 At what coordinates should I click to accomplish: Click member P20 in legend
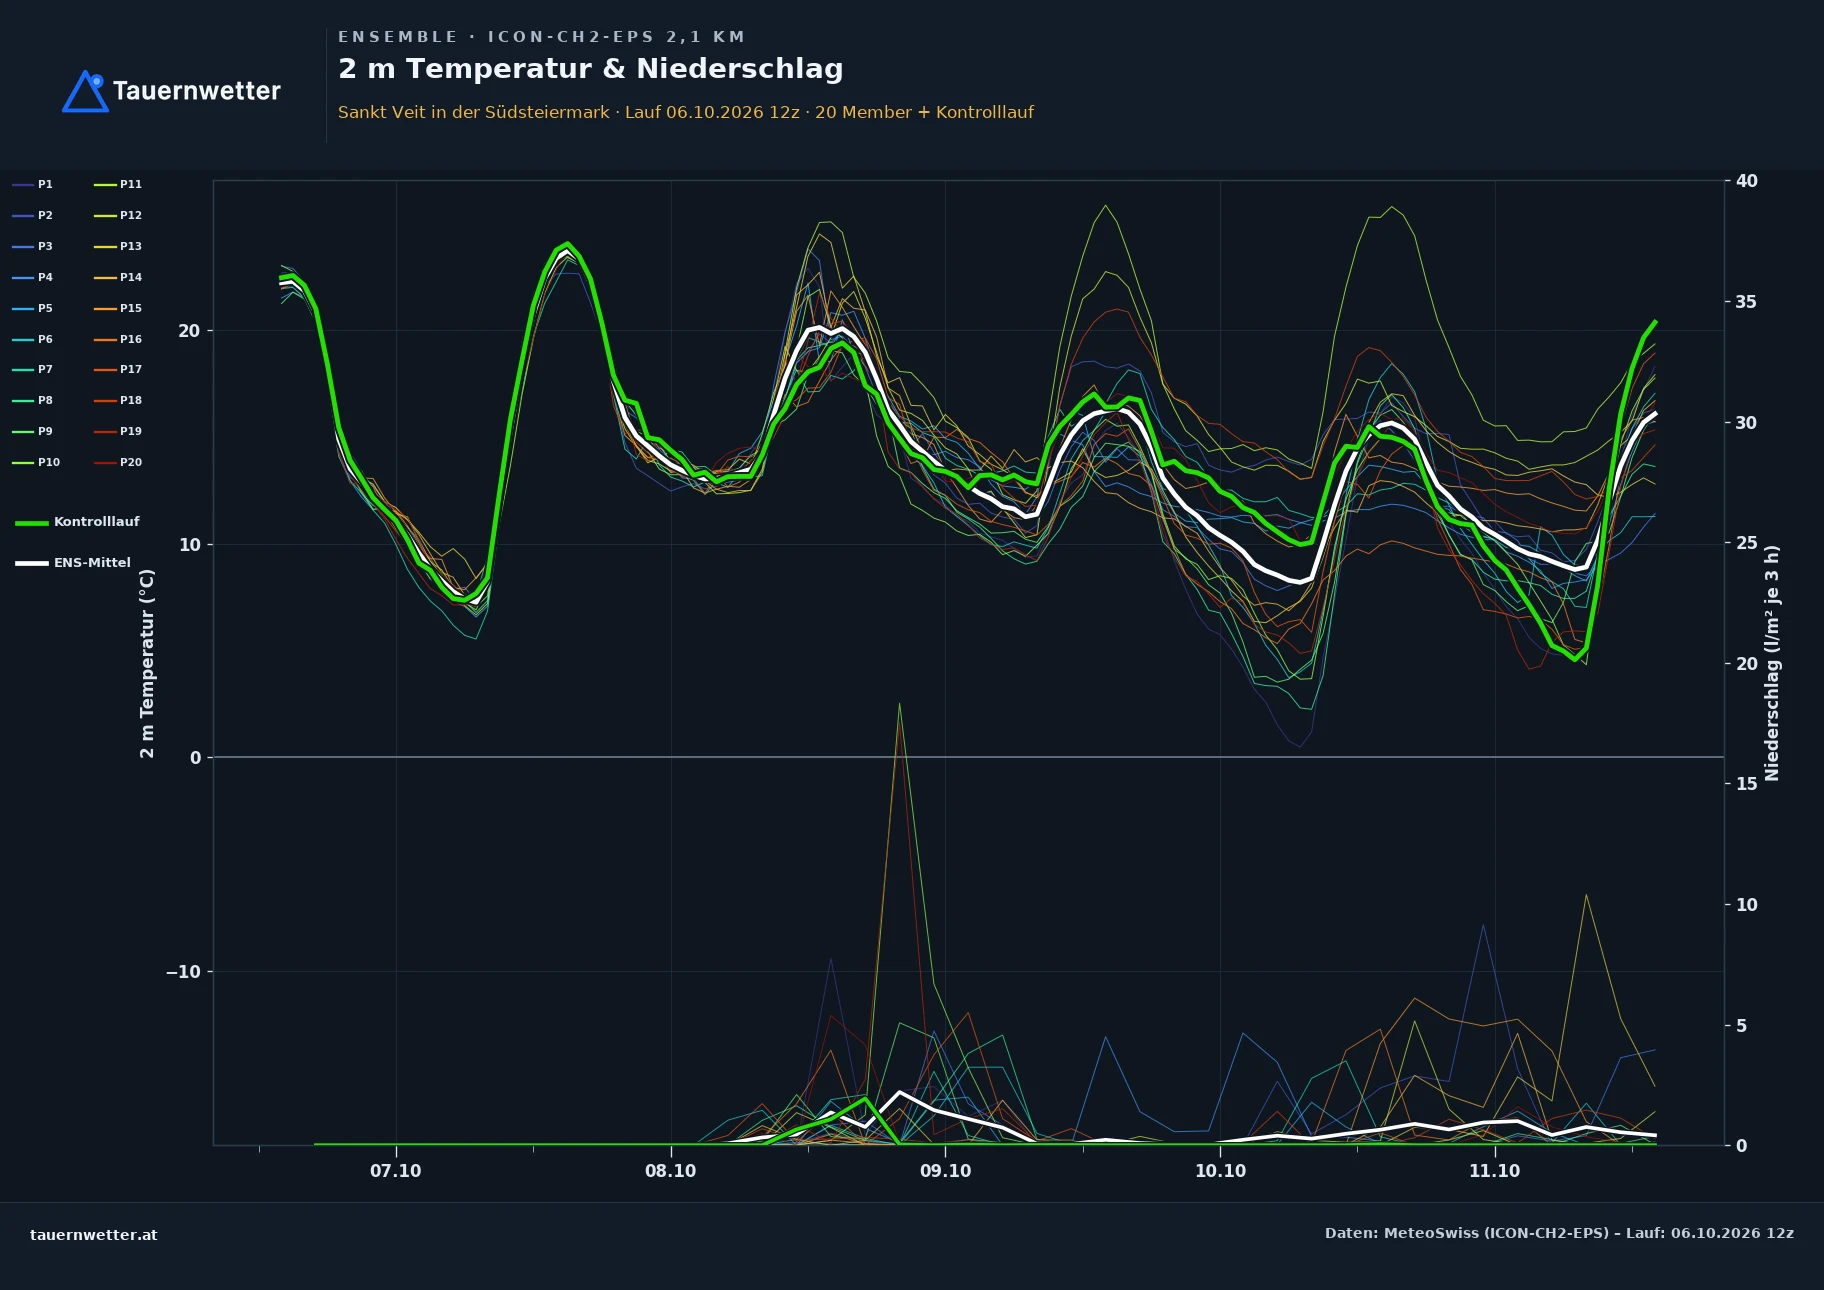tap(118, 462)
